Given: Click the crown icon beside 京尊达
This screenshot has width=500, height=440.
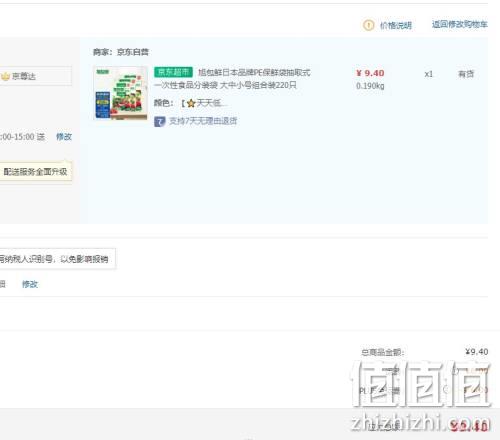Looking at the screenshot, I should click(5, 76).
